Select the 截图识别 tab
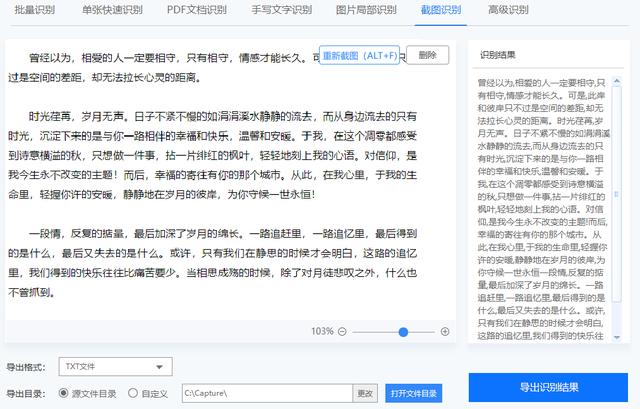The image size is (640, 409). tap(441, 10)
